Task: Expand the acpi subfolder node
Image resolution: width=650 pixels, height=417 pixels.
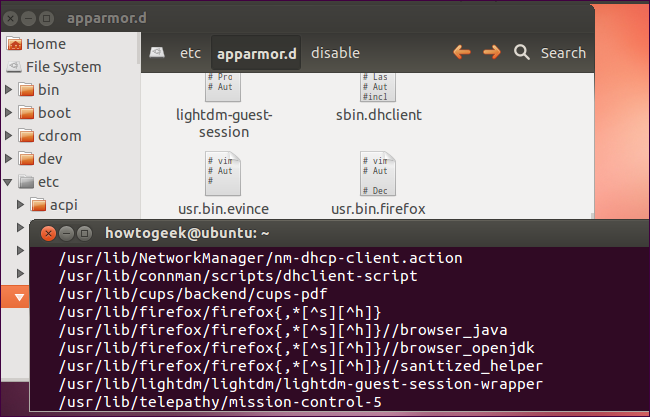Action: click(20, 205)
